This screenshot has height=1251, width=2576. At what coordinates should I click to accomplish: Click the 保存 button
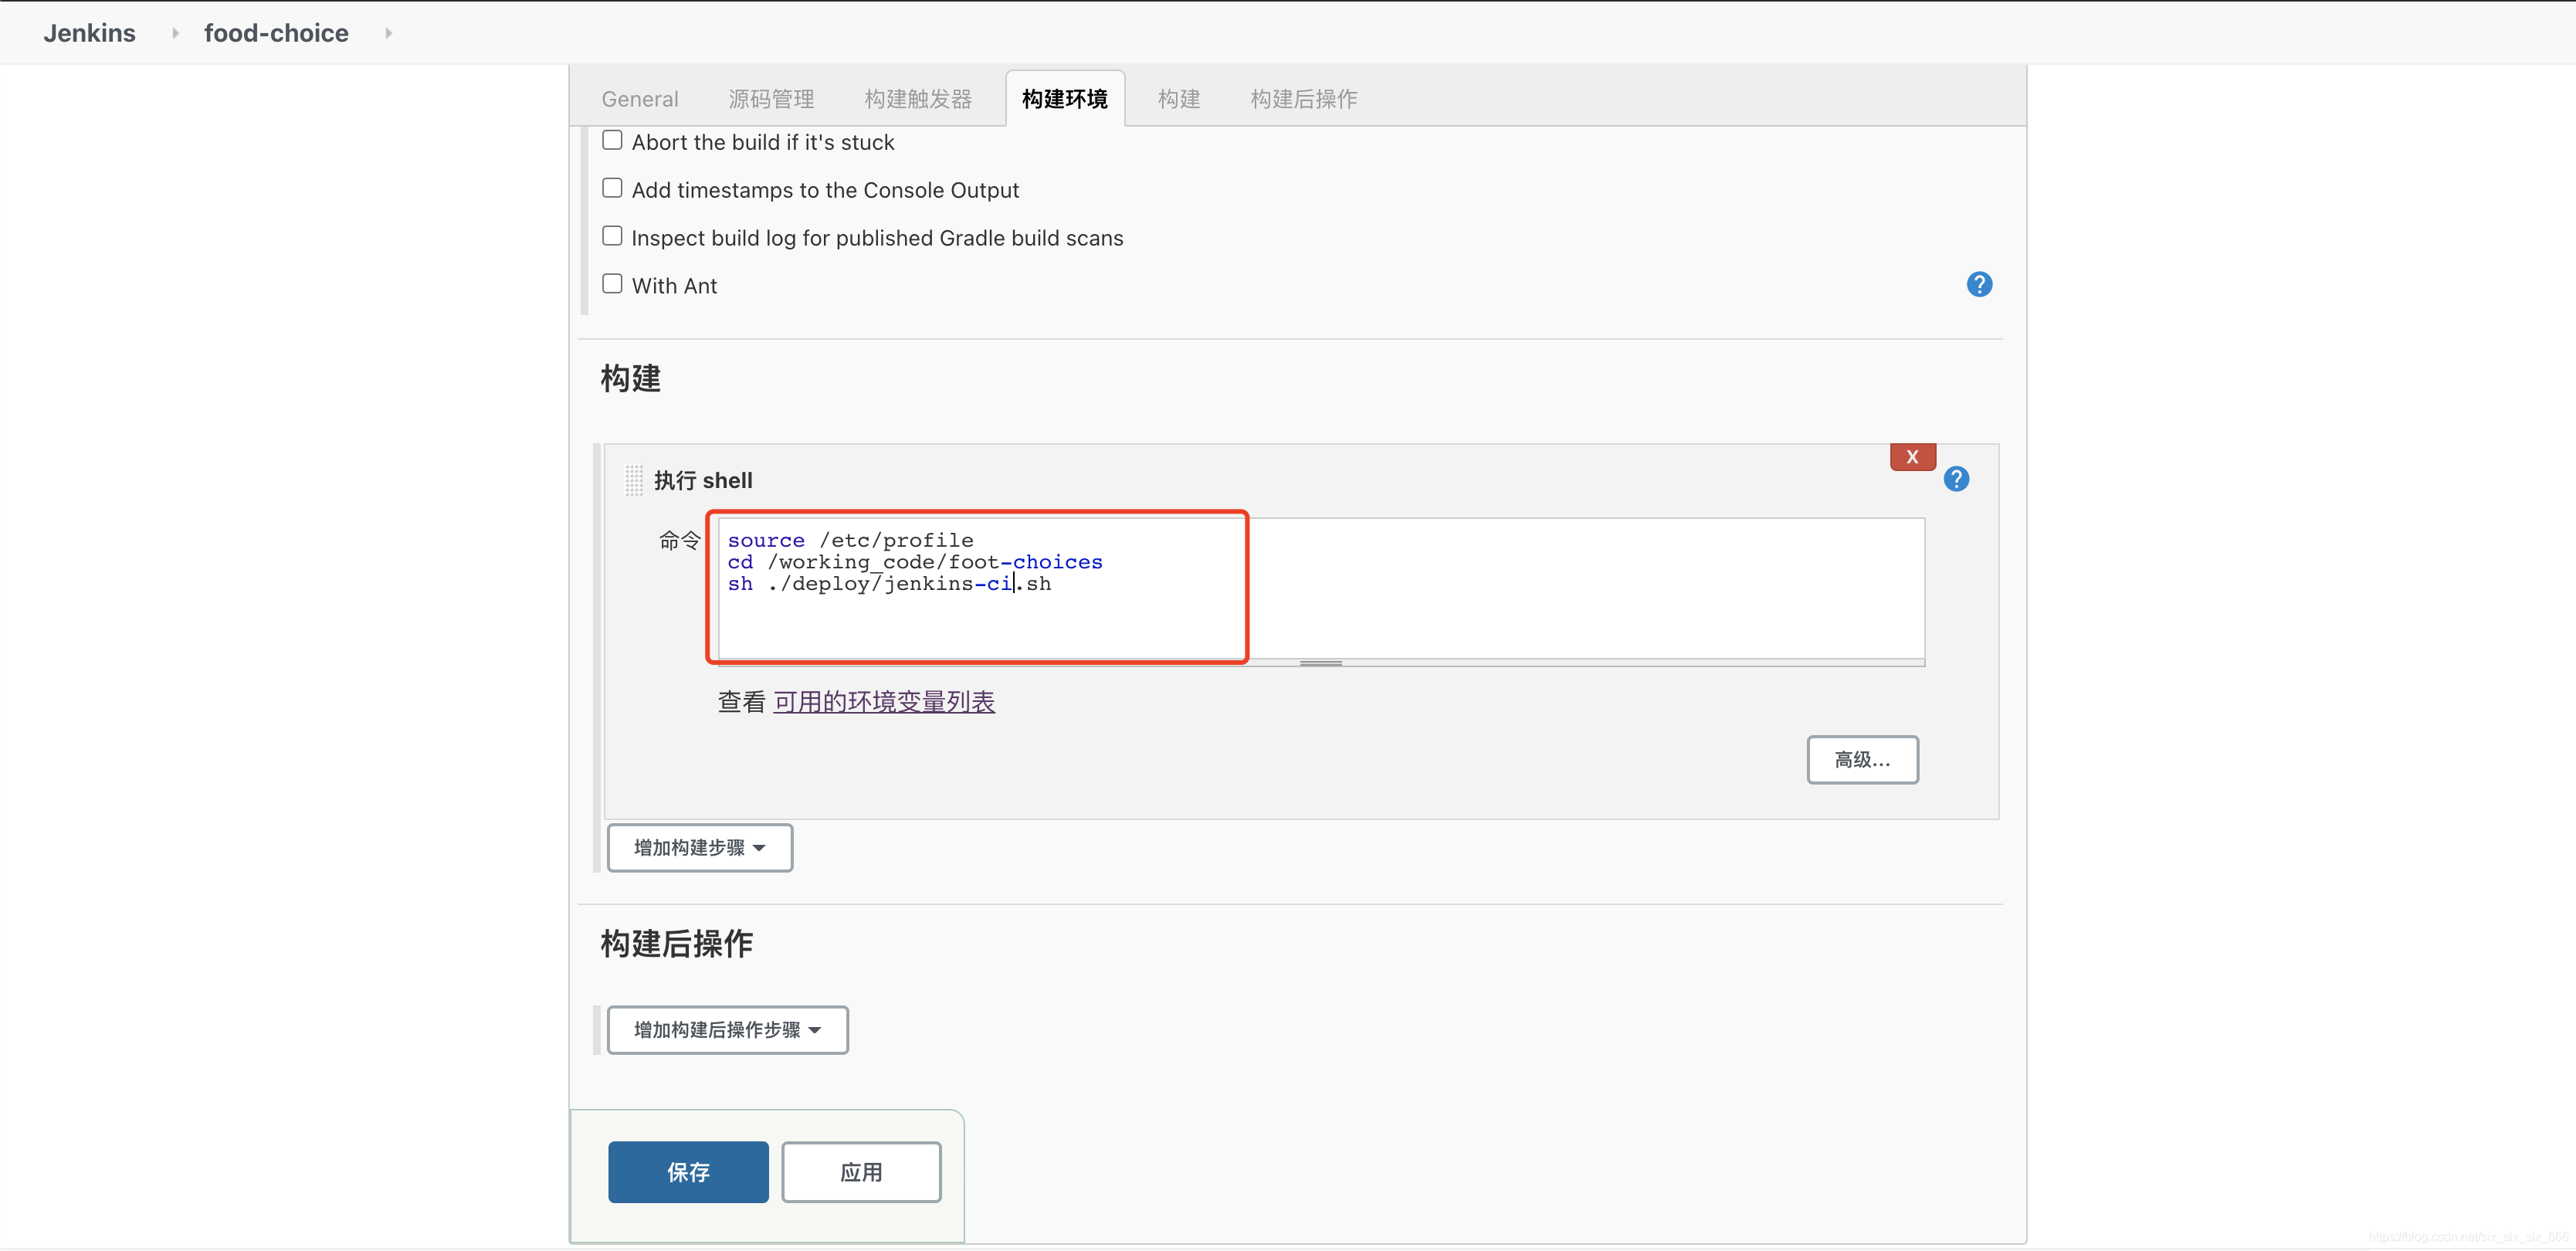click(x=688, y=1171)
